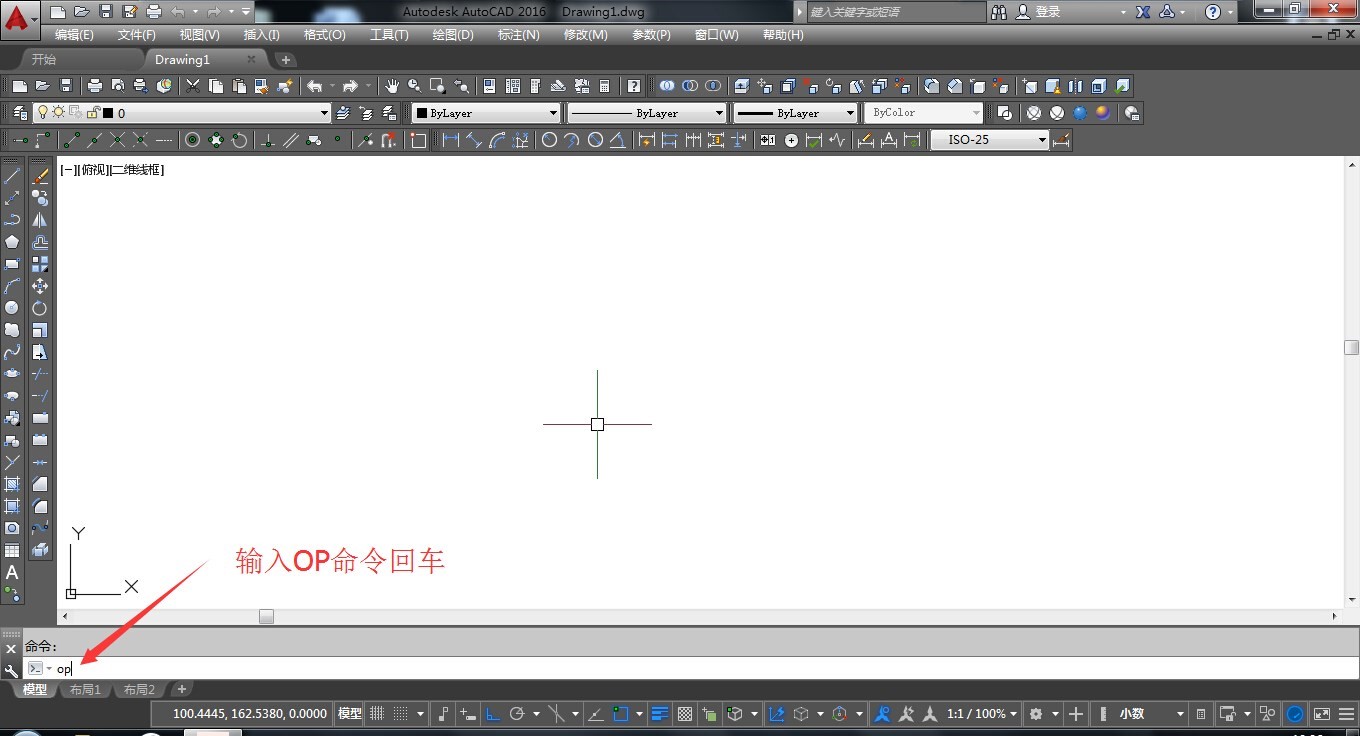Toggle hardware acceleration blue circle icon

1295,714
